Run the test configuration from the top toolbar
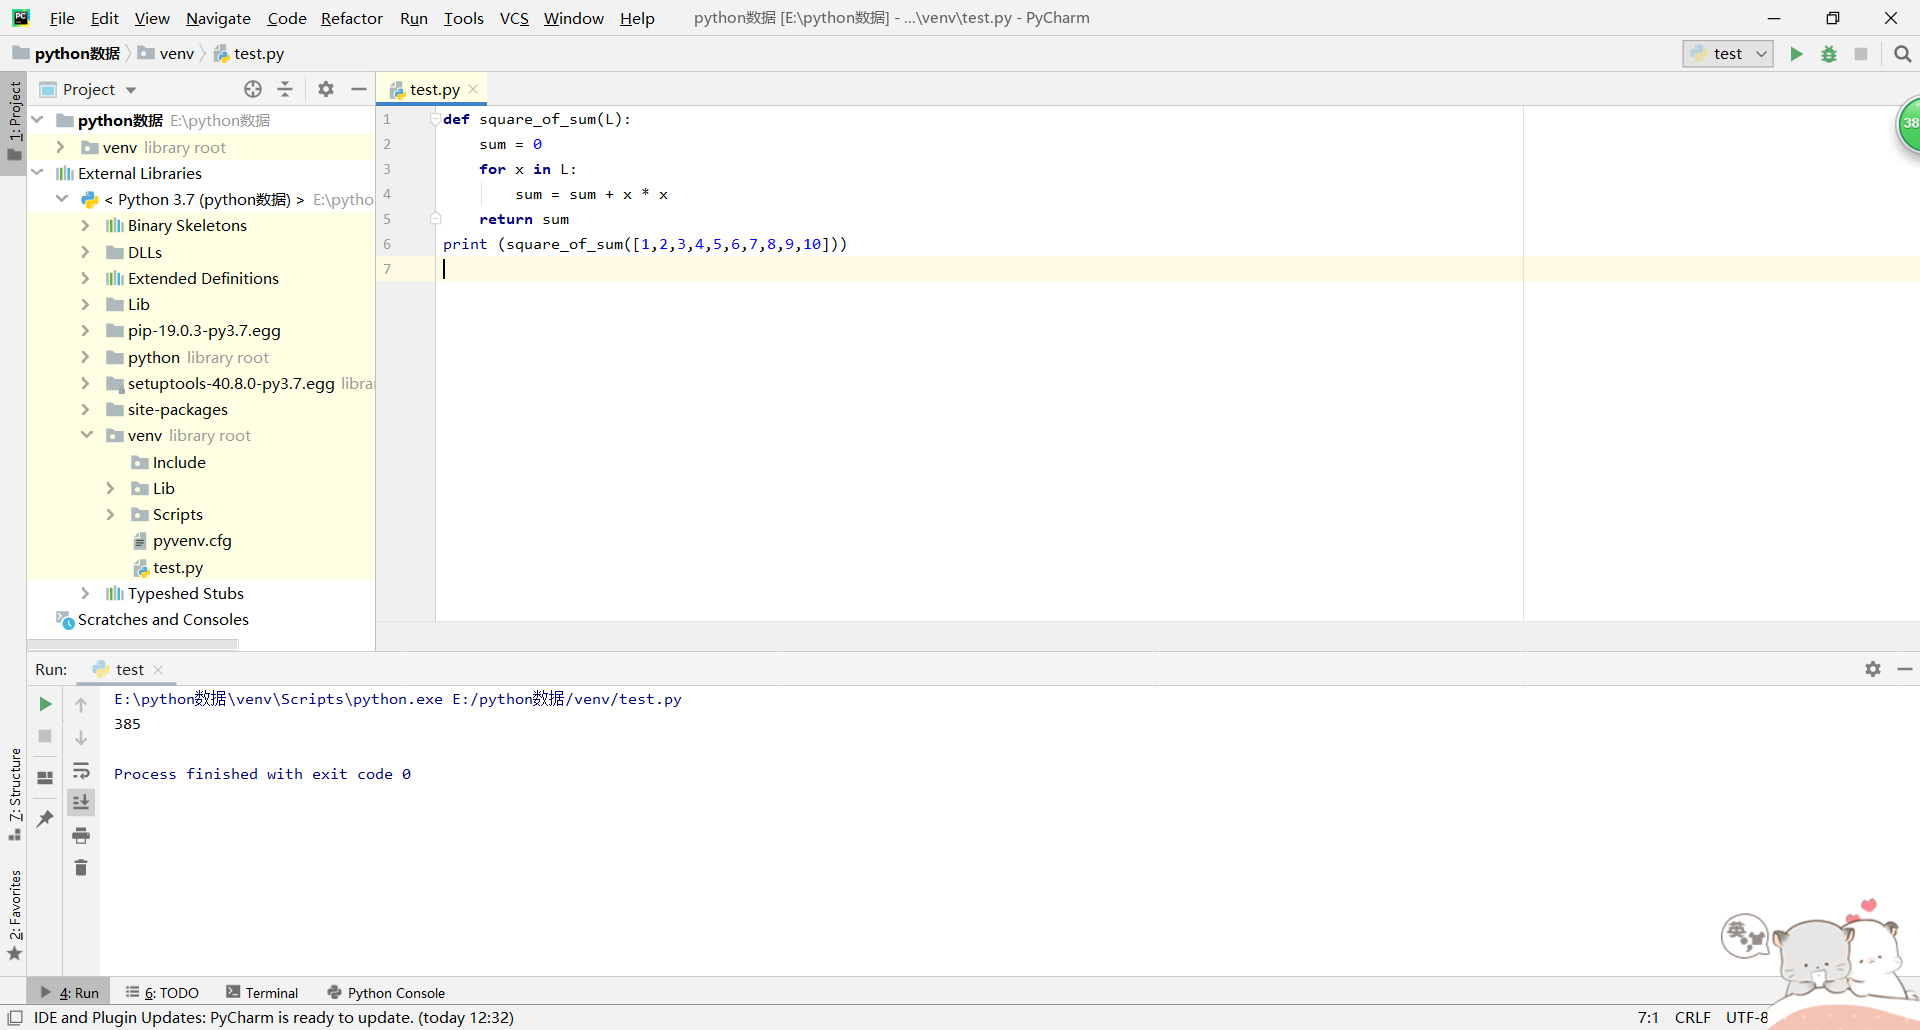Screen dimensions: 1920x1030 tap(1796, 54)
